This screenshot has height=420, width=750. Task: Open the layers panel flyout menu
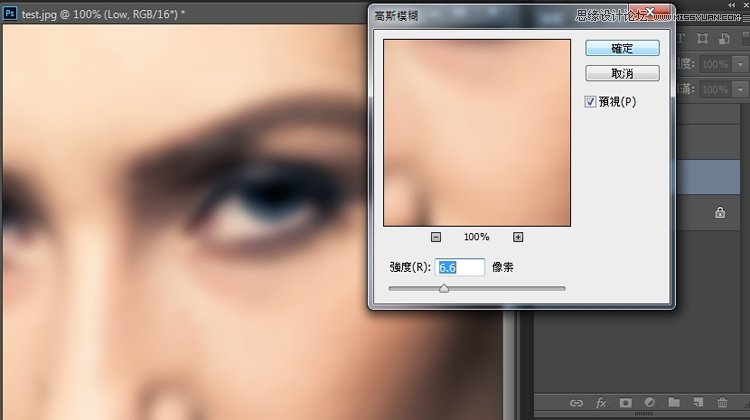tap(744, 17)
